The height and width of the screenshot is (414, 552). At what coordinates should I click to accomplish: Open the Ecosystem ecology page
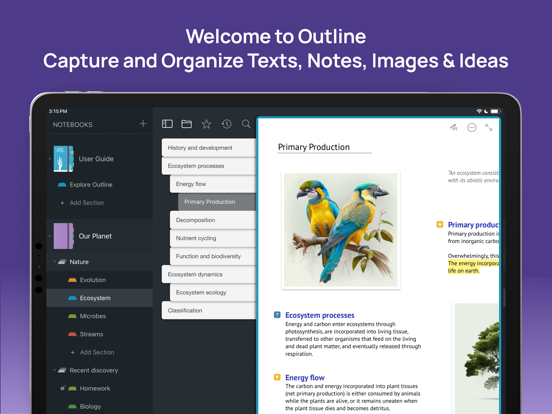213,292
